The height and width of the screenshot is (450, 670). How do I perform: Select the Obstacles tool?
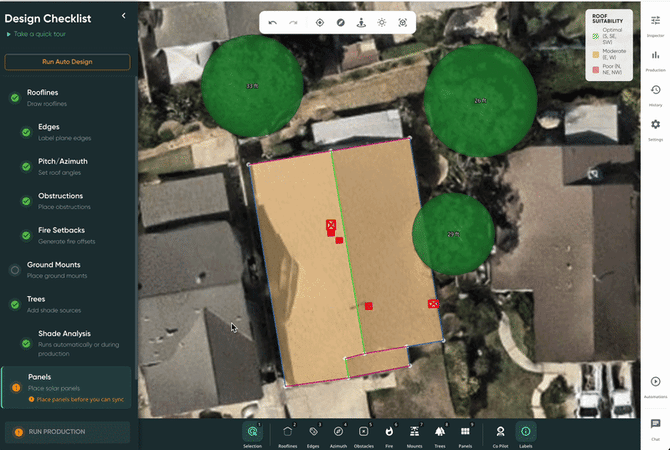(x=364, y=431)
